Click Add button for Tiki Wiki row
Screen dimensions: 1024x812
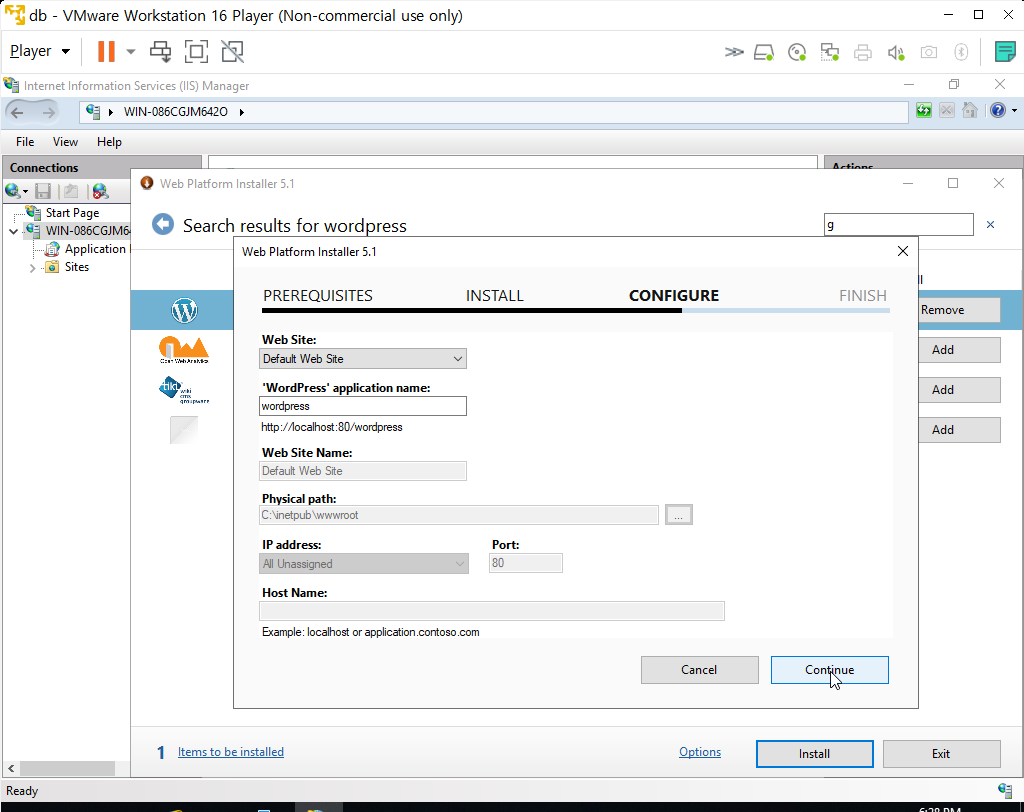(x=959, y=390)
